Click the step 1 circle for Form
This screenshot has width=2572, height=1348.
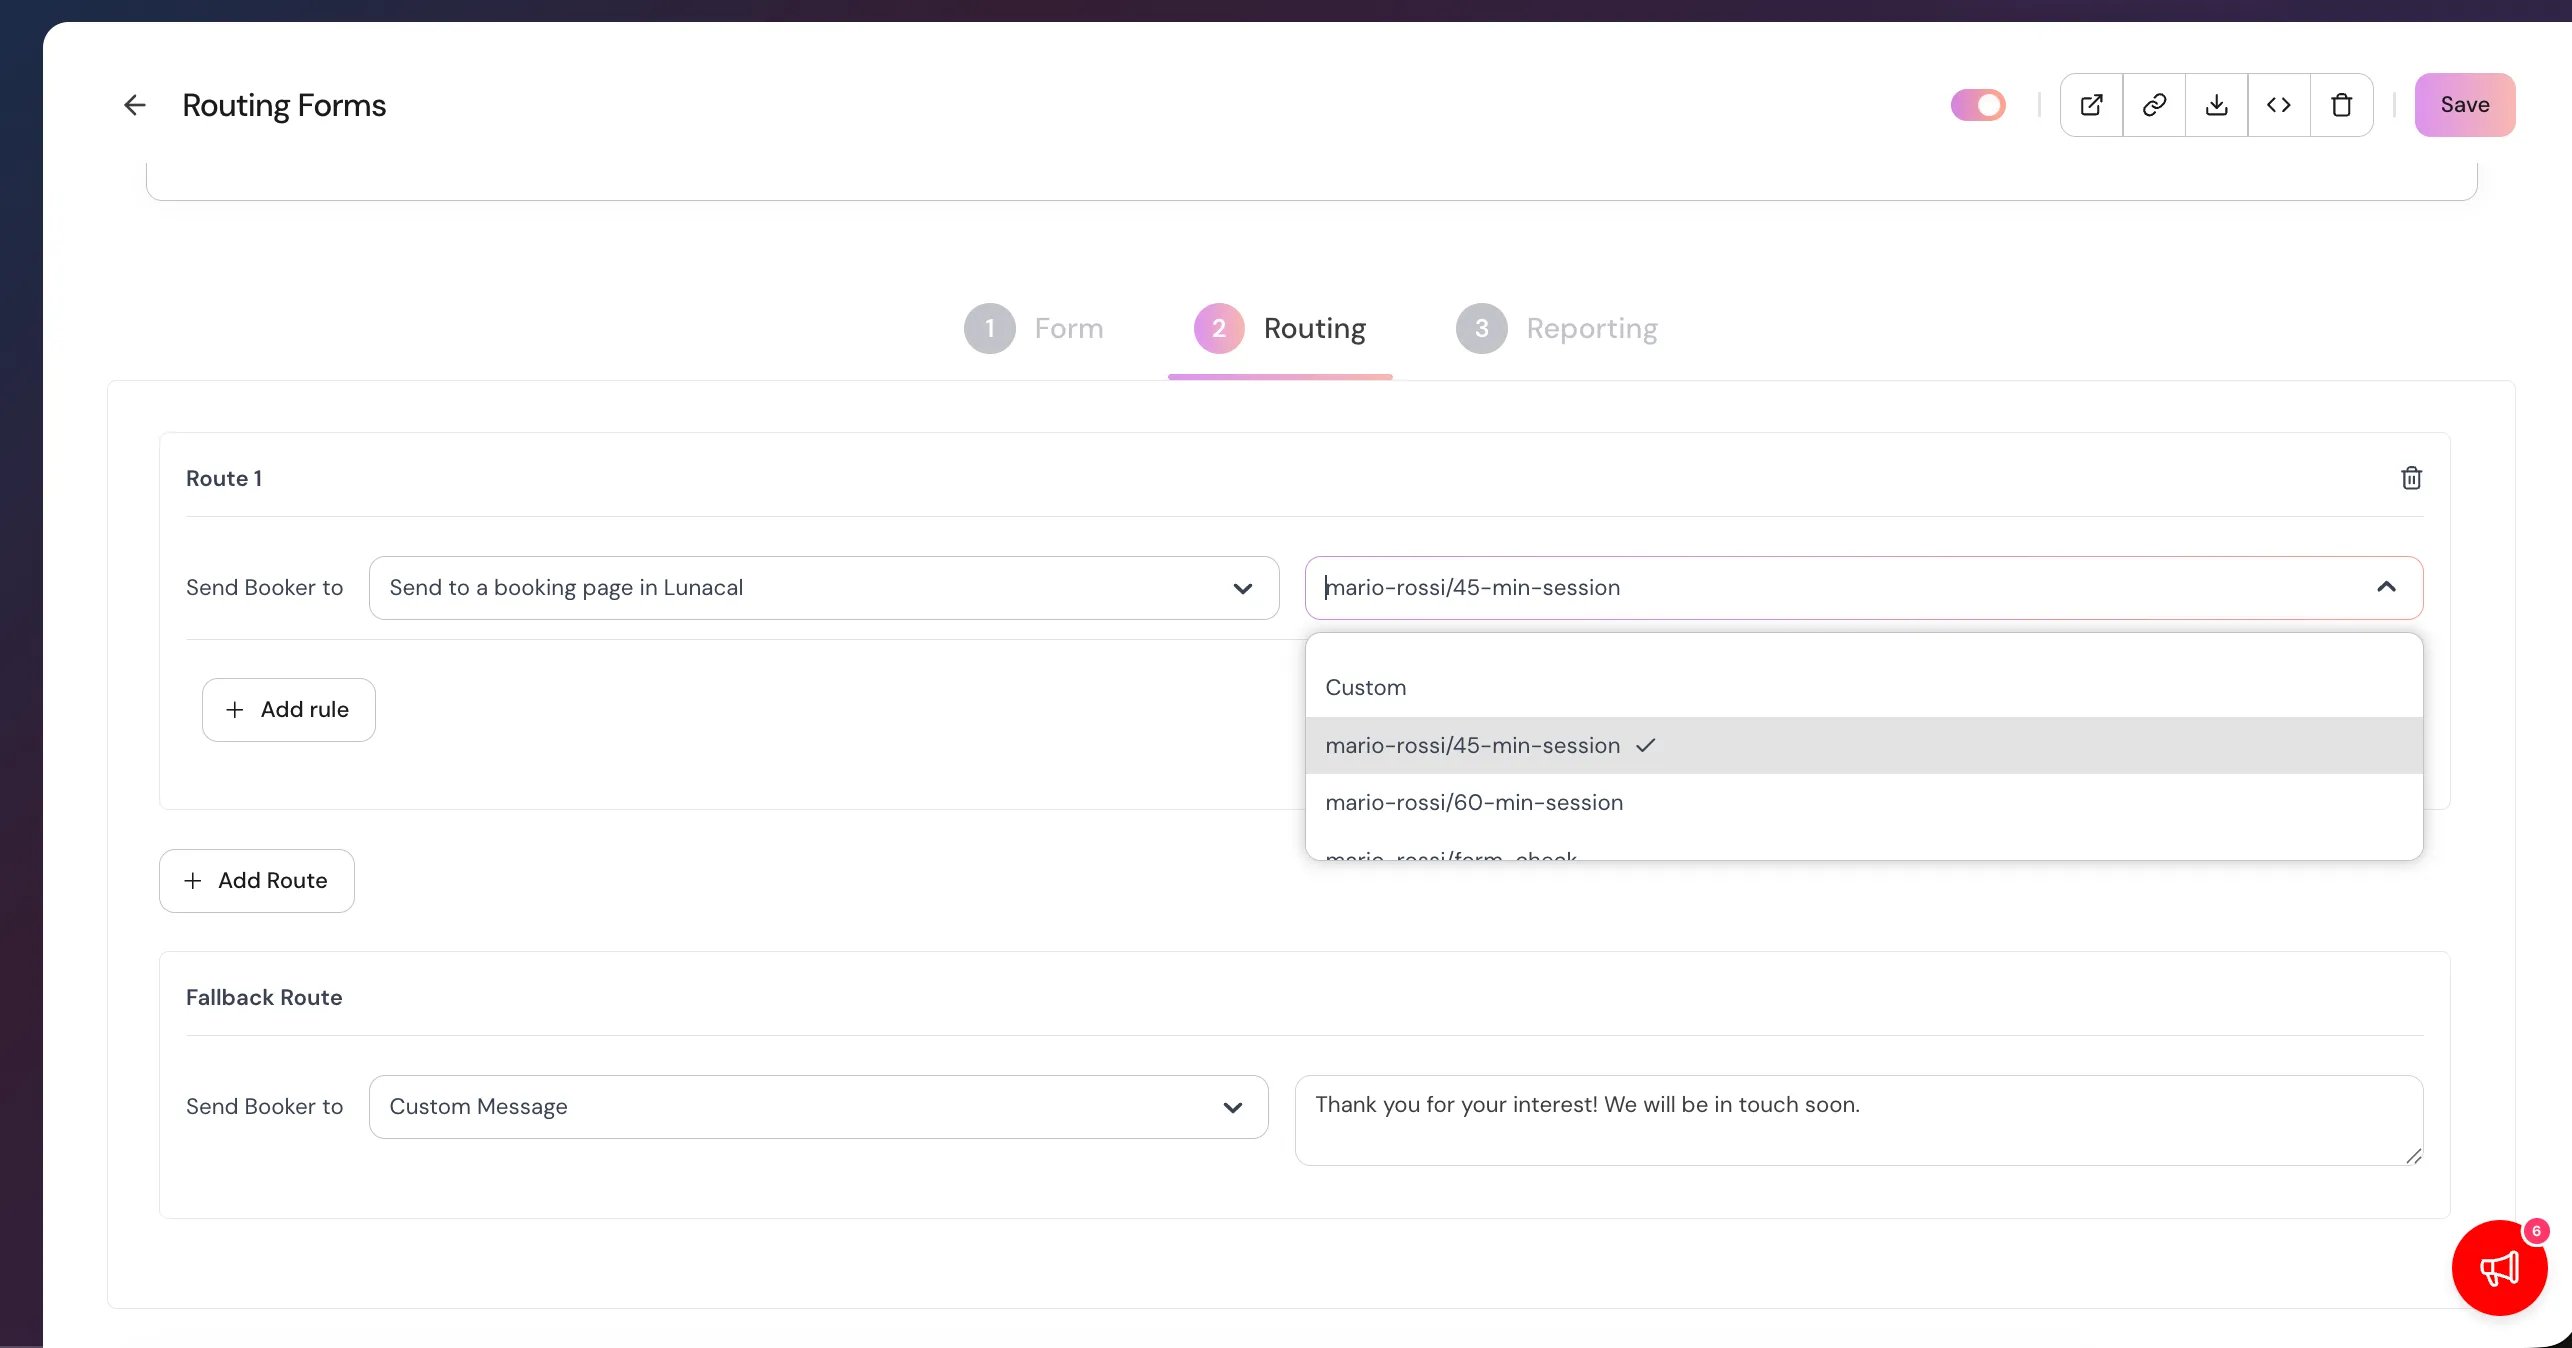point(989,328)
